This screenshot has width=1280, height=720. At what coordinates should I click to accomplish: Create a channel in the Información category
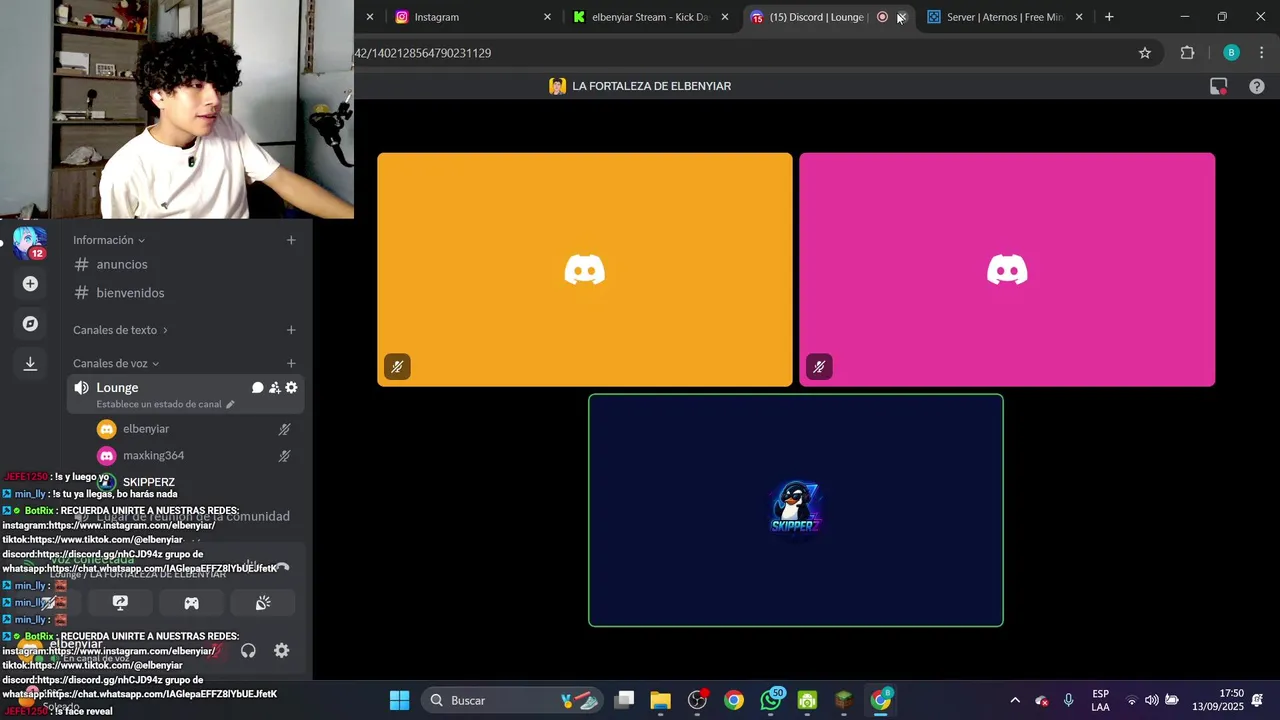[291, 240]
